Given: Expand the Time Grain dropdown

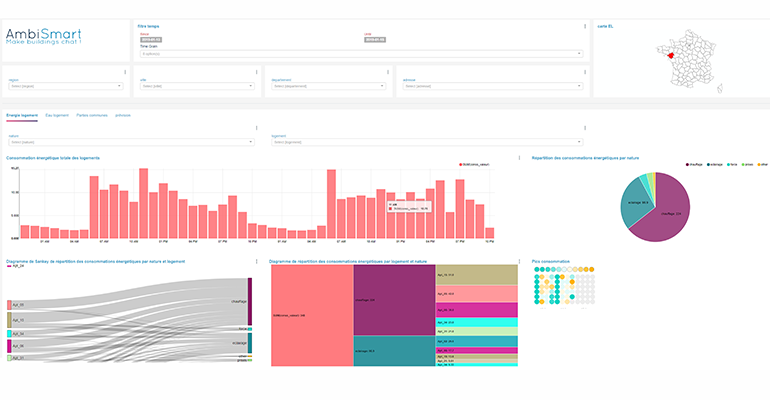Looking at the screenshot, I should (x=361, y=54).
